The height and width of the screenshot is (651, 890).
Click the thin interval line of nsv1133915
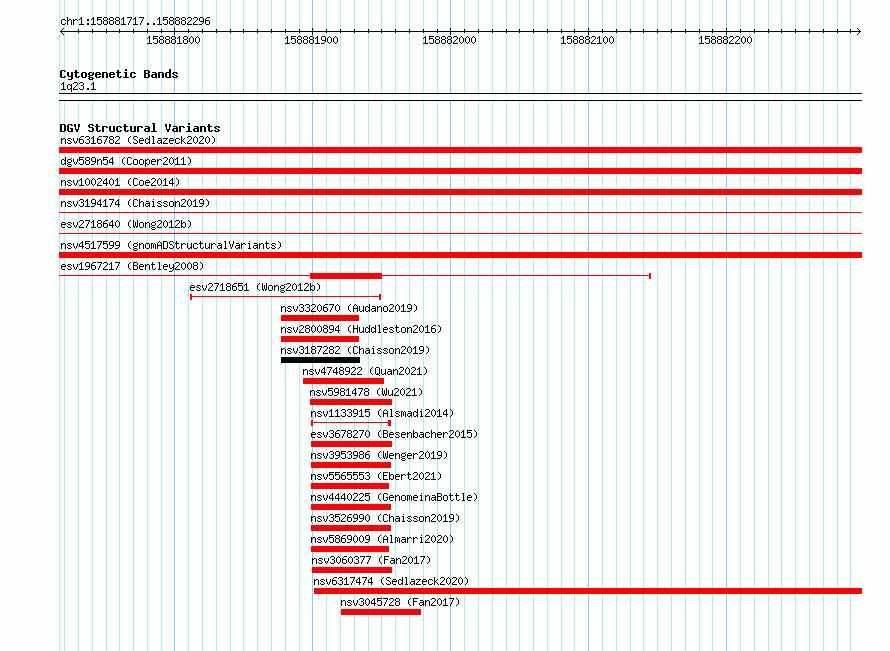(x=351, y=423)
